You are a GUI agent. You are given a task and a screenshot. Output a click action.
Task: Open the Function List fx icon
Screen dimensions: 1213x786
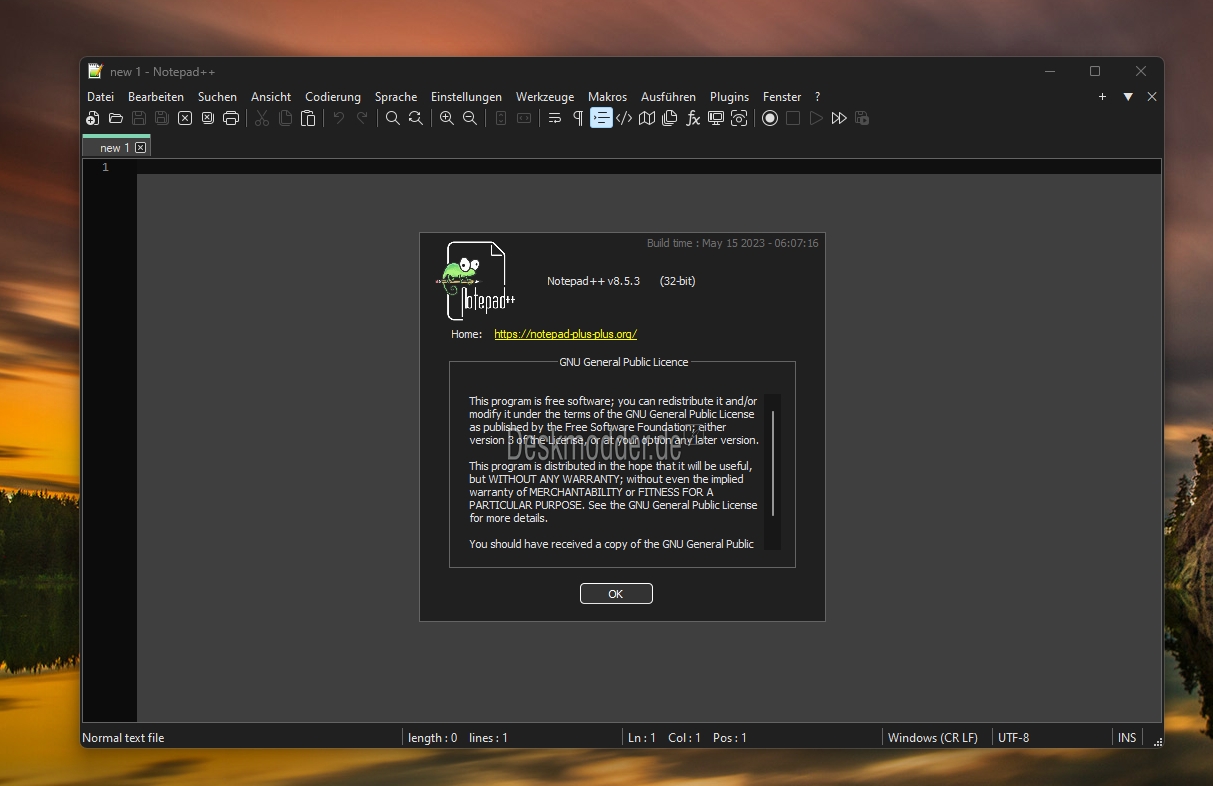[x=693, y=118]
